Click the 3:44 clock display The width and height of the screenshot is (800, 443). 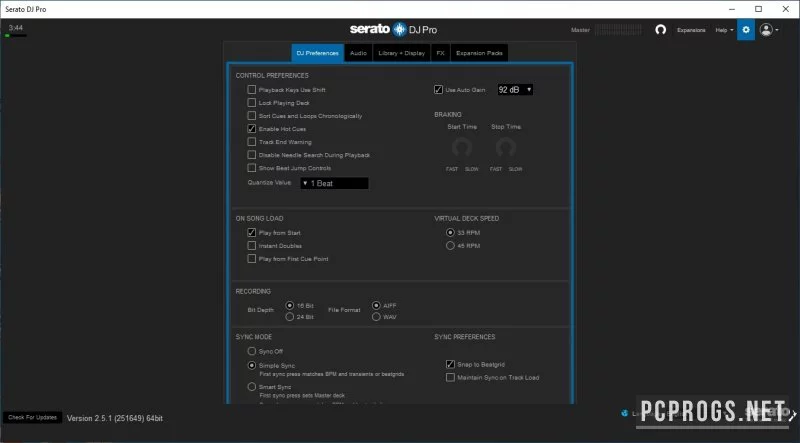[16, 28]
